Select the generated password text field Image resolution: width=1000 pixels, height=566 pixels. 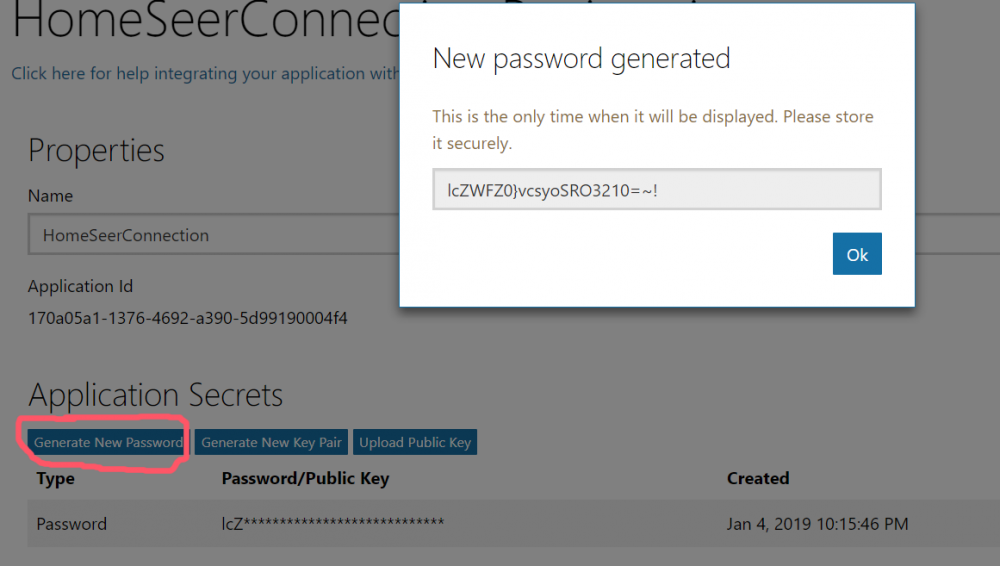click(656, 189)
